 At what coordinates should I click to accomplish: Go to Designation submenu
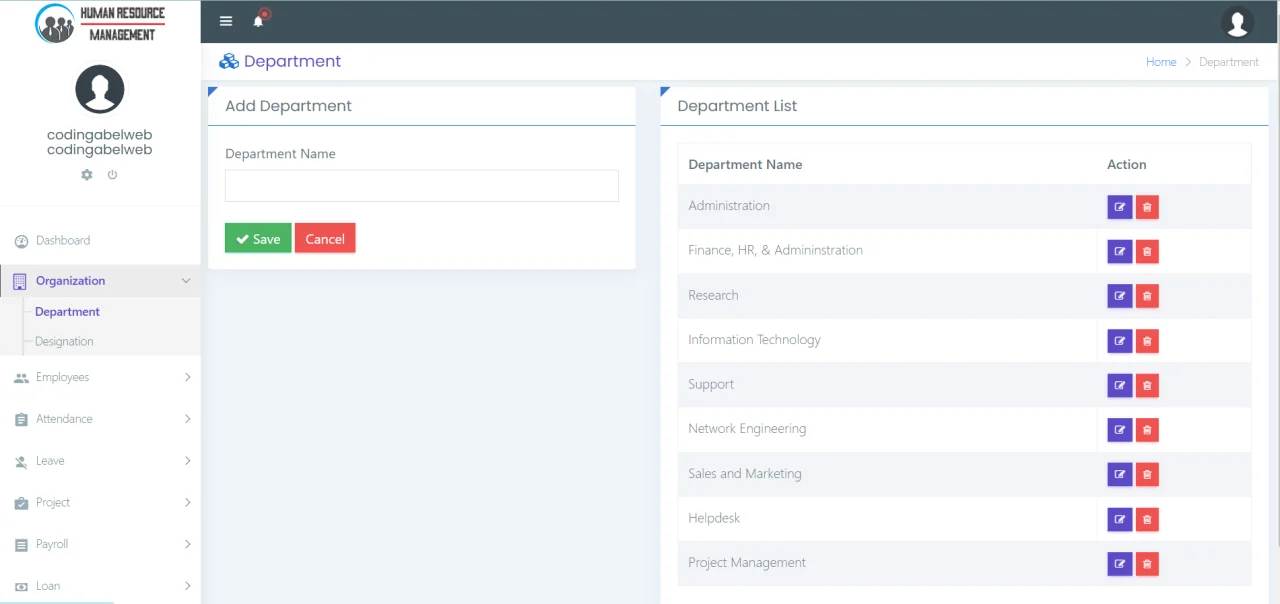[x=64, y=342]
